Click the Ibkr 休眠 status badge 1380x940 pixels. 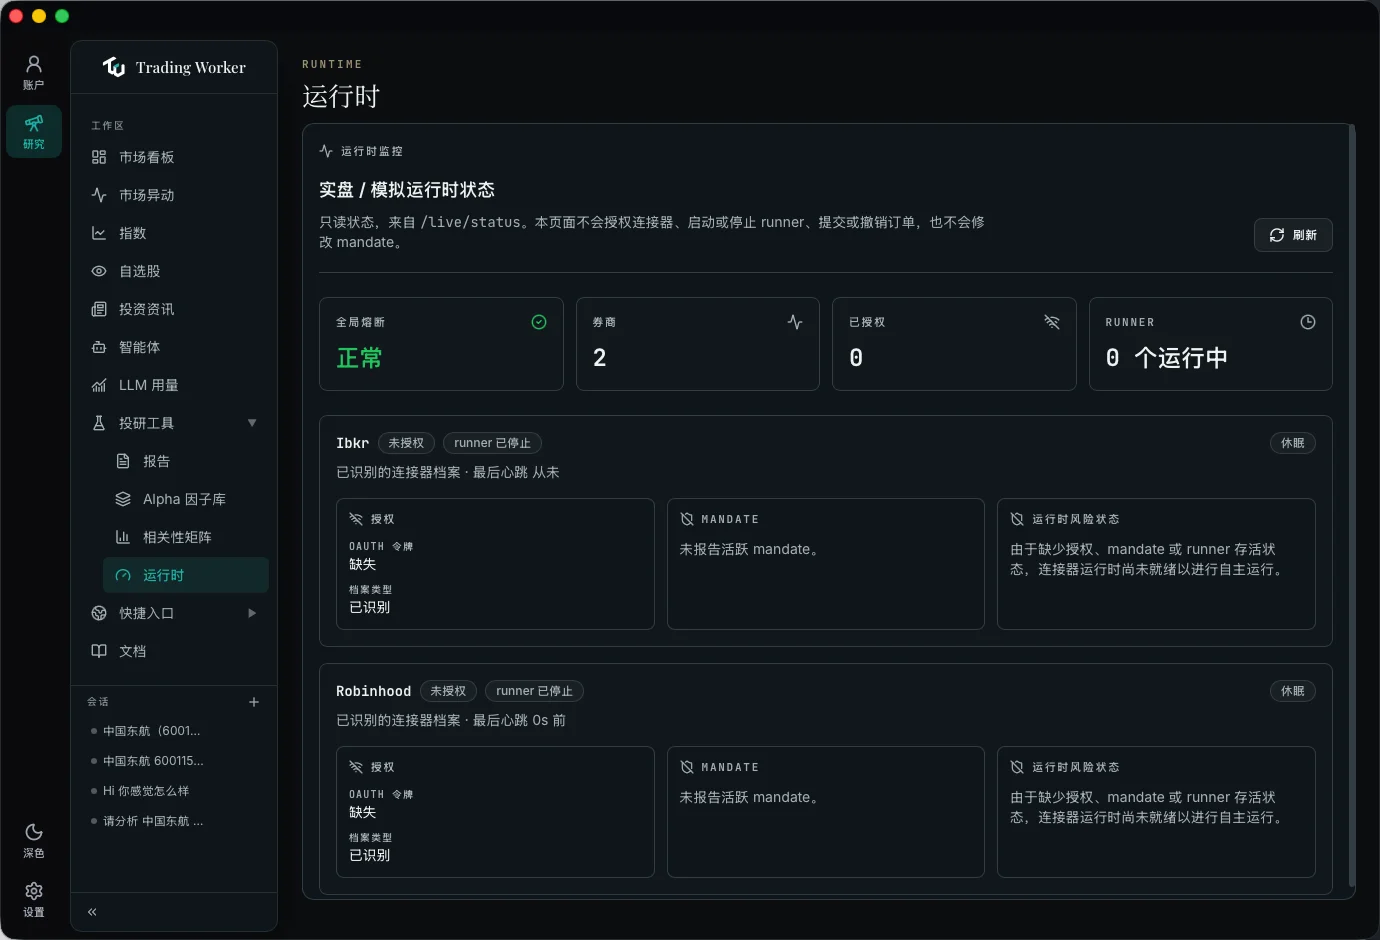pos(1293,443)
